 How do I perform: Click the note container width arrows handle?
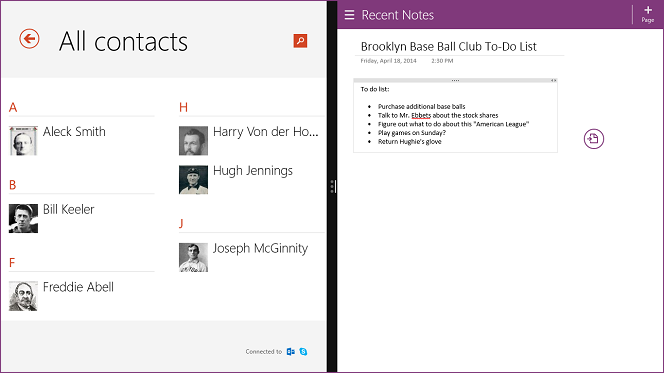553,80
